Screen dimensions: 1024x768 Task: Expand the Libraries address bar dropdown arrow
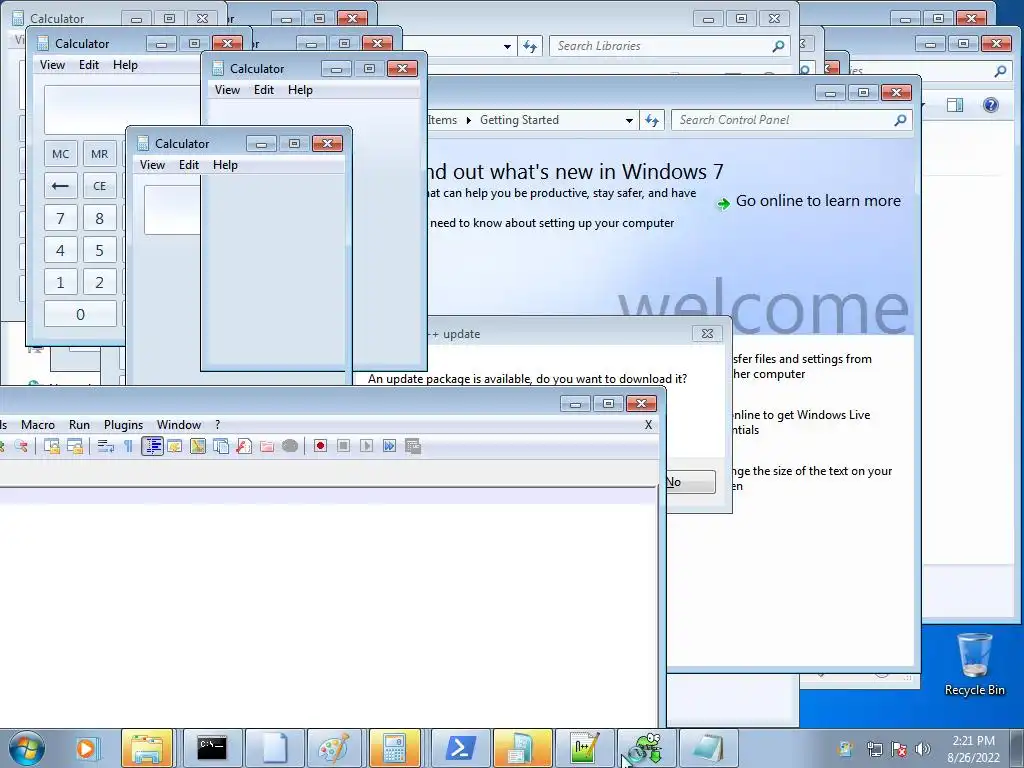(507, 46)
